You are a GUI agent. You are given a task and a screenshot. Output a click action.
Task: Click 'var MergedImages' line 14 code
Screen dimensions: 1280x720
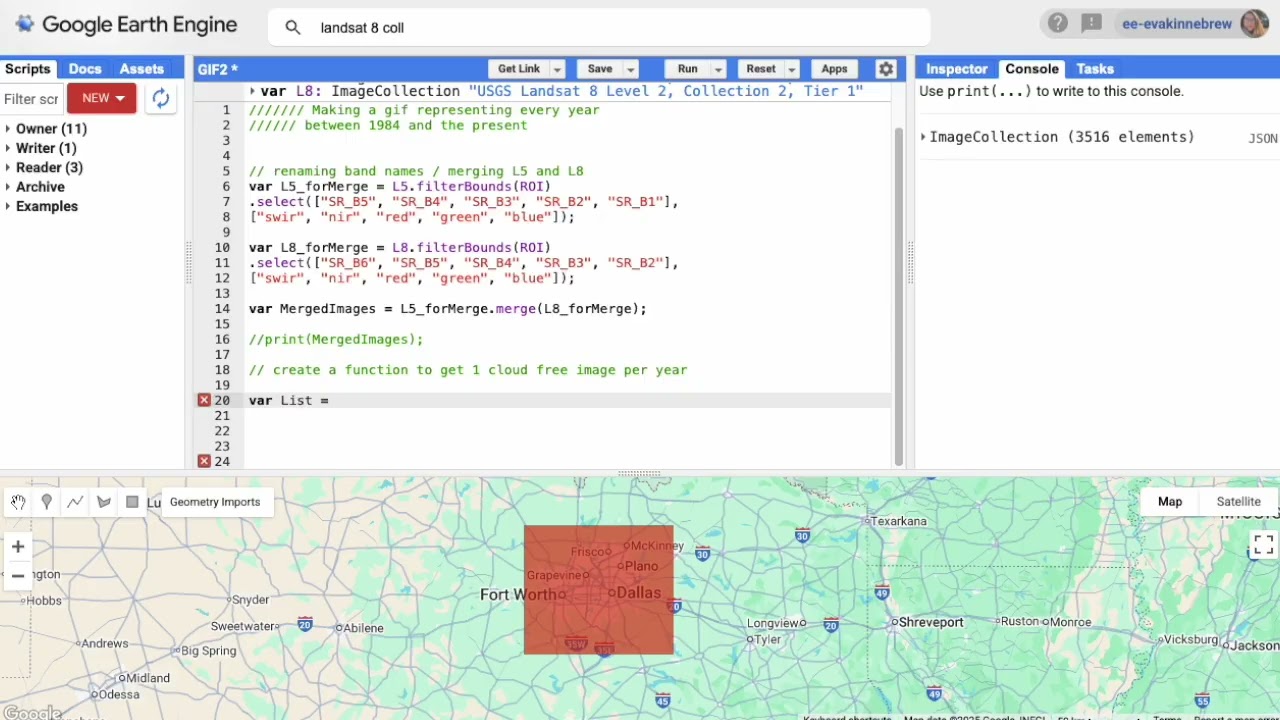[447, 309]
